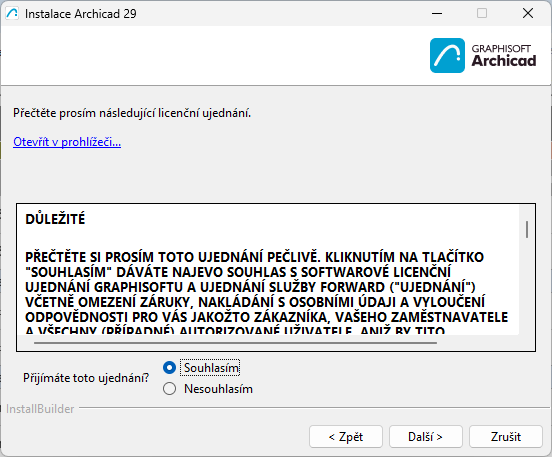
Task: Click the license line starting '"SOUHLASÍM" DÁVÁTE NAJEVO'
Action: (238, 272)
